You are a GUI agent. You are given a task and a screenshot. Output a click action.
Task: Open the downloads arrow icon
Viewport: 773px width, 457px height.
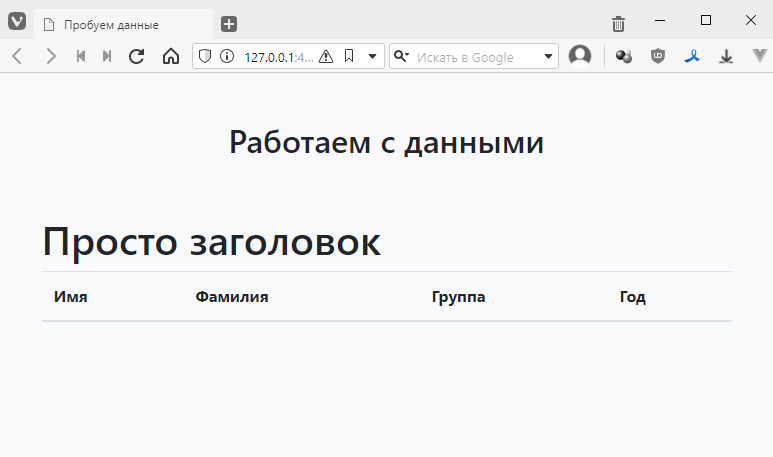tap(726, 57)
